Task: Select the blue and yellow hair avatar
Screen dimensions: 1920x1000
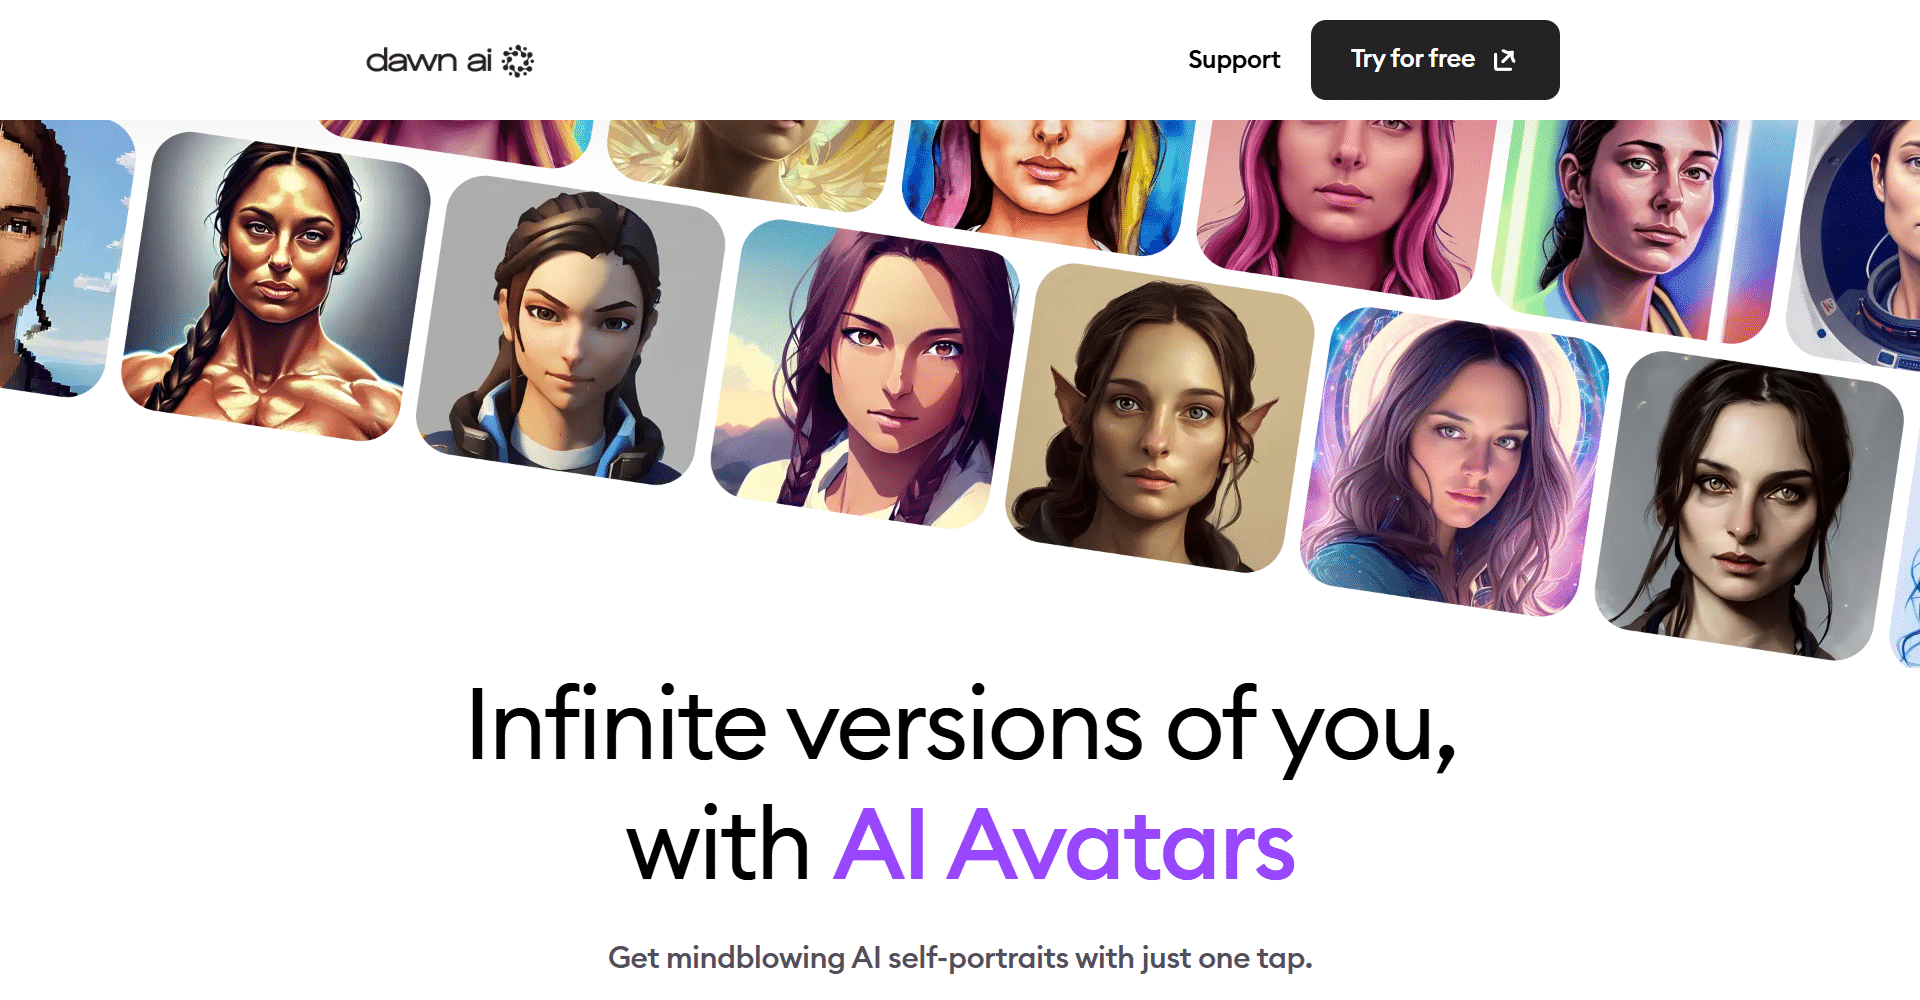Action: point(1048,184)
